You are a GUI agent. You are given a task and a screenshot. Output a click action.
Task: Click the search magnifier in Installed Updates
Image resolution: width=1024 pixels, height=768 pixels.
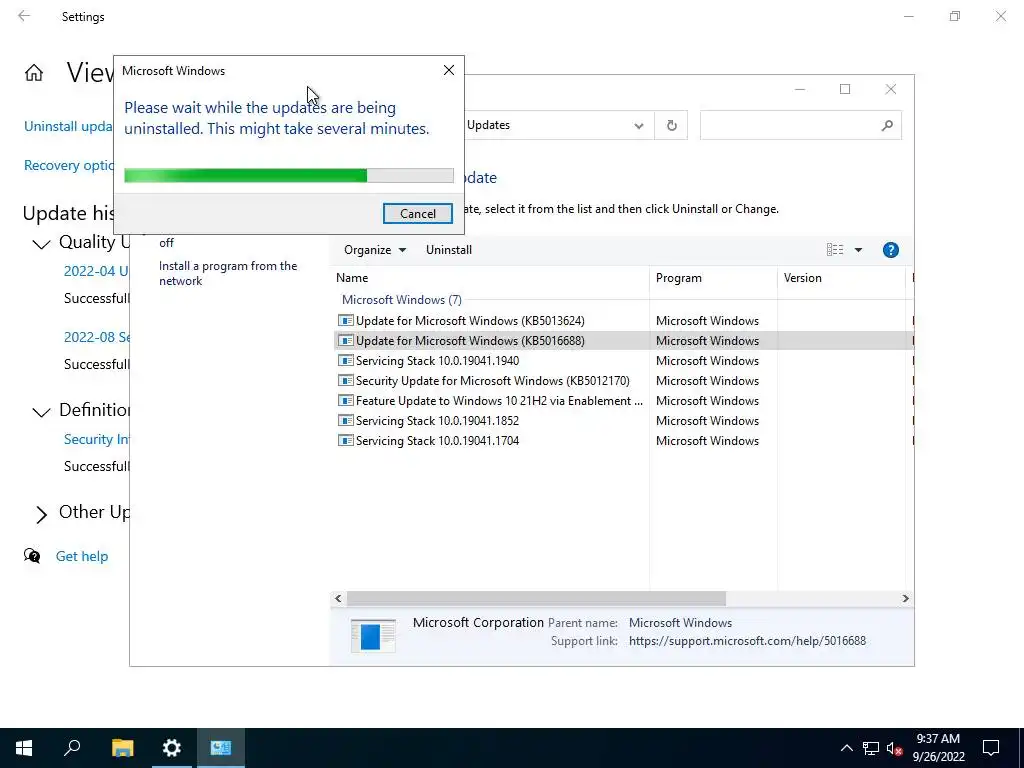click(887, 125)
